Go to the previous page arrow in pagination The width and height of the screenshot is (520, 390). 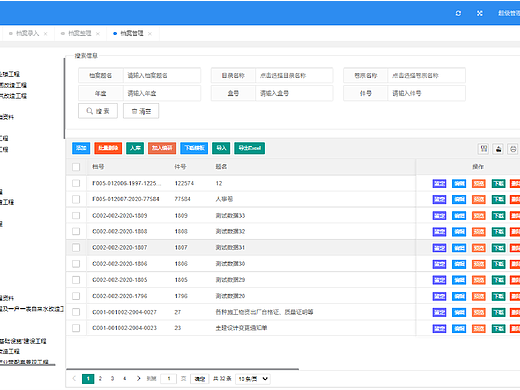pyautogui.click(x=74, y=378)
